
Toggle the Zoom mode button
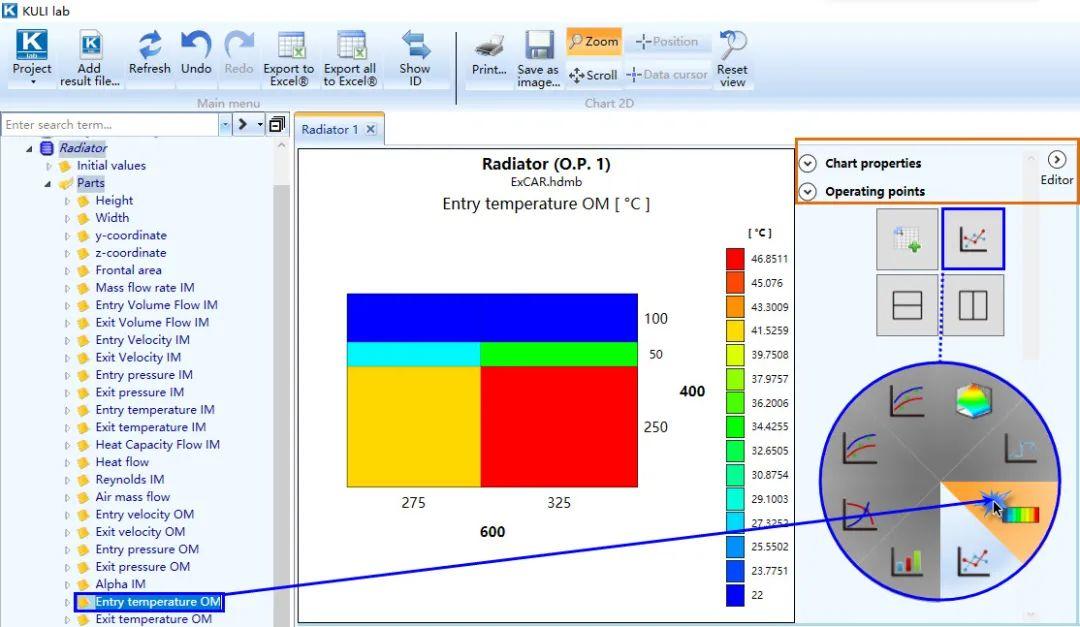pyautogui.click(x=594, y=41)
